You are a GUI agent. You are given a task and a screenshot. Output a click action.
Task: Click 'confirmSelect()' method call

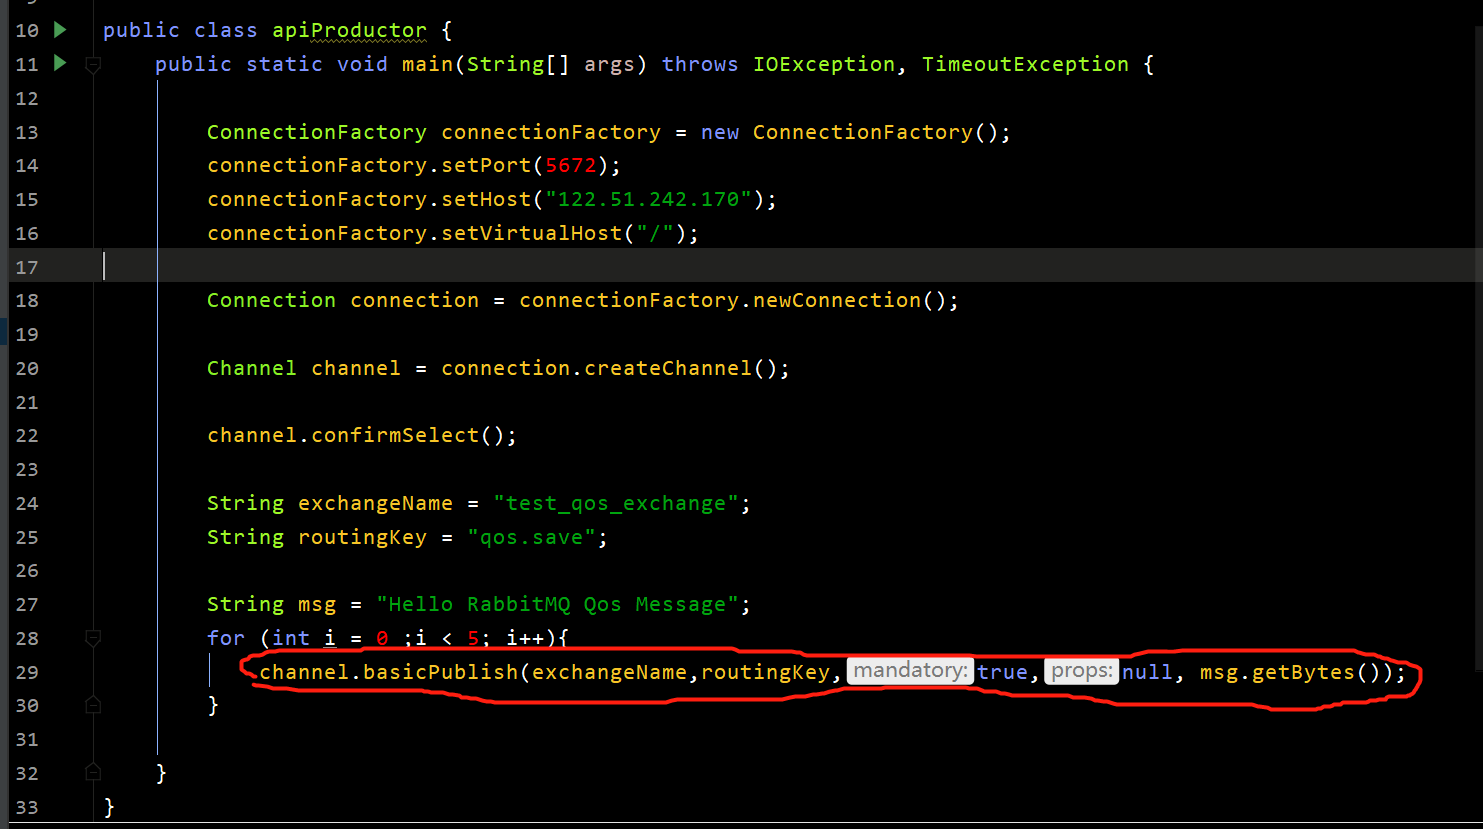408,435
